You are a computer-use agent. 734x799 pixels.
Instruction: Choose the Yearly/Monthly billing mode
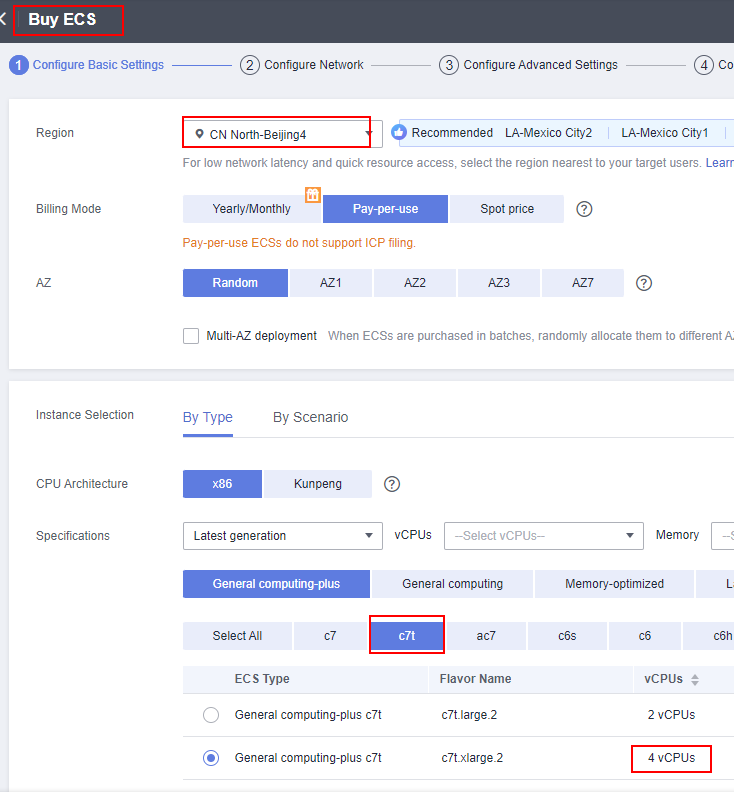(251, 209)
